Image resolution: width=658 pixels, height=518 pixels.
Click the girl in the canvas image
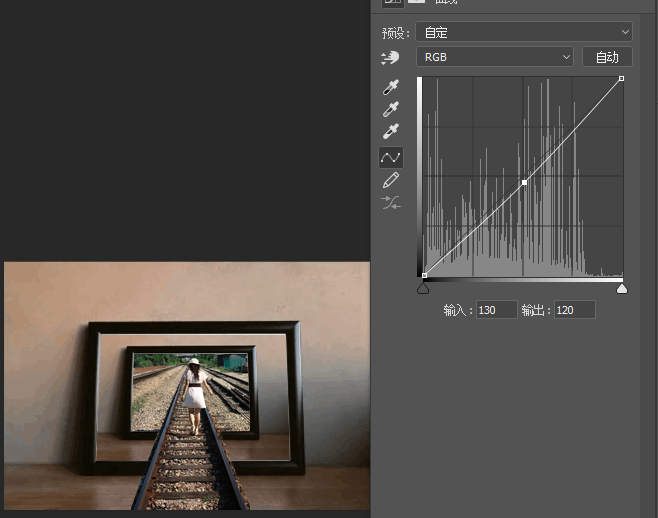click(x=195, y=395)
